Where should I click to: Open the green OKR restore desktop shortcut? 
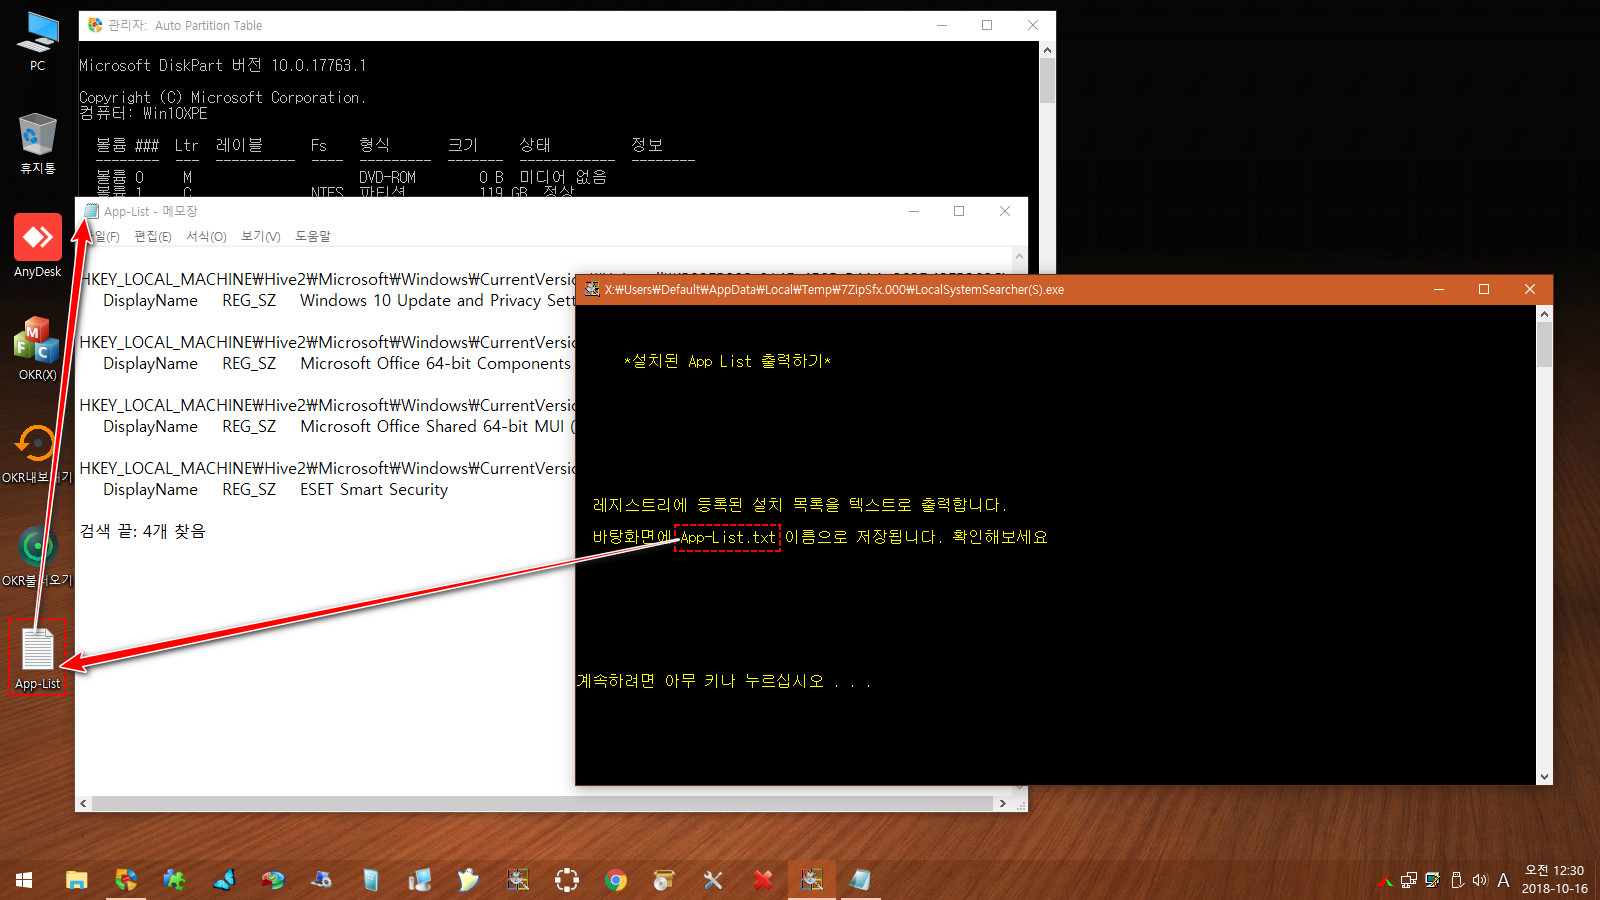[37, 555]
